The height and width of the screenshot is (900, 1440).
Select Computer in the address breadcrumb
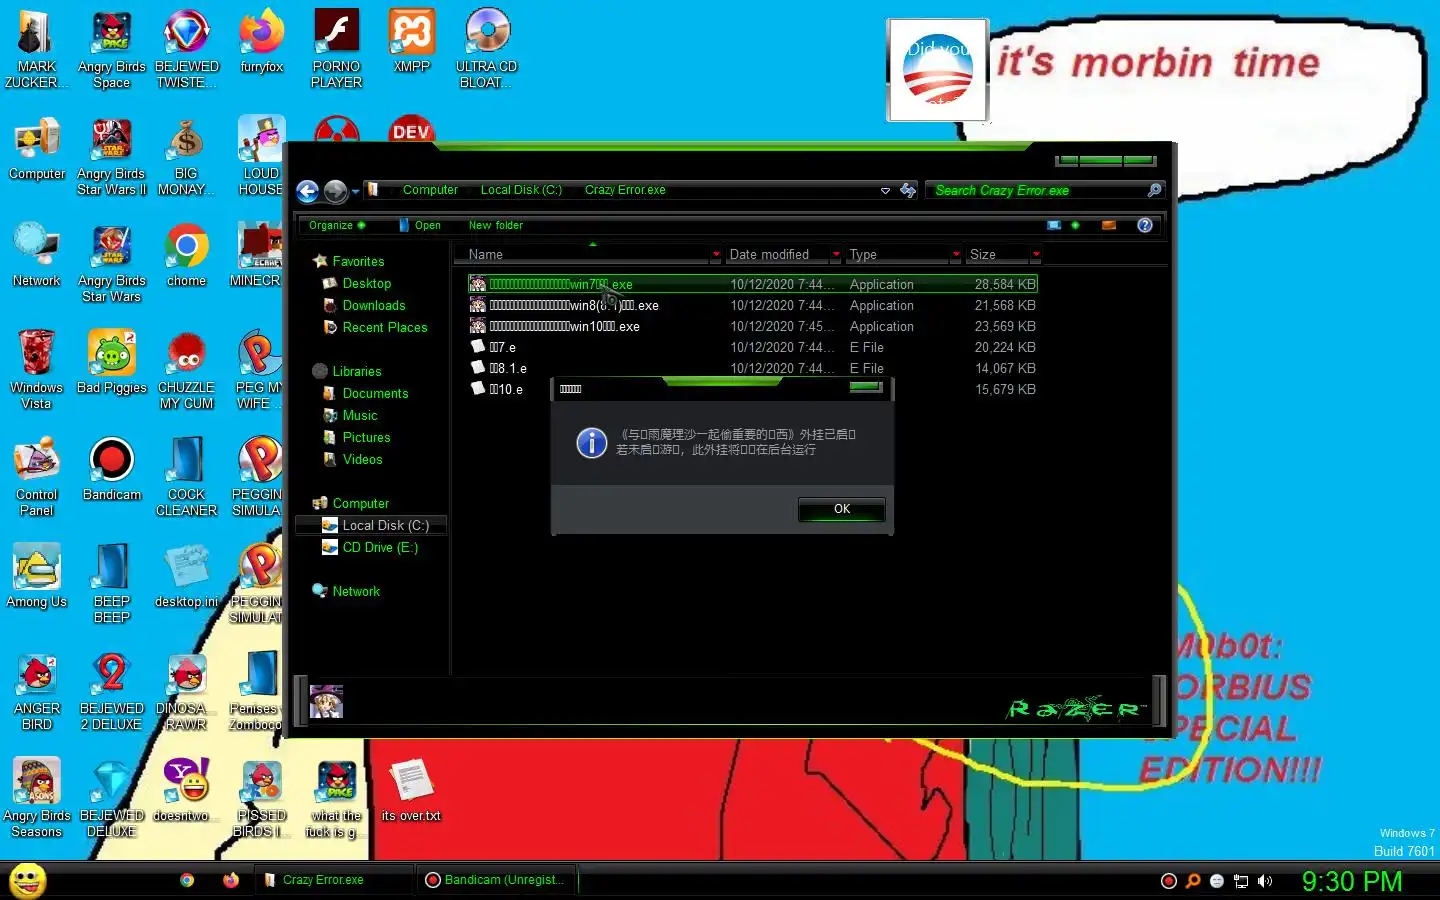pos(430,190)
